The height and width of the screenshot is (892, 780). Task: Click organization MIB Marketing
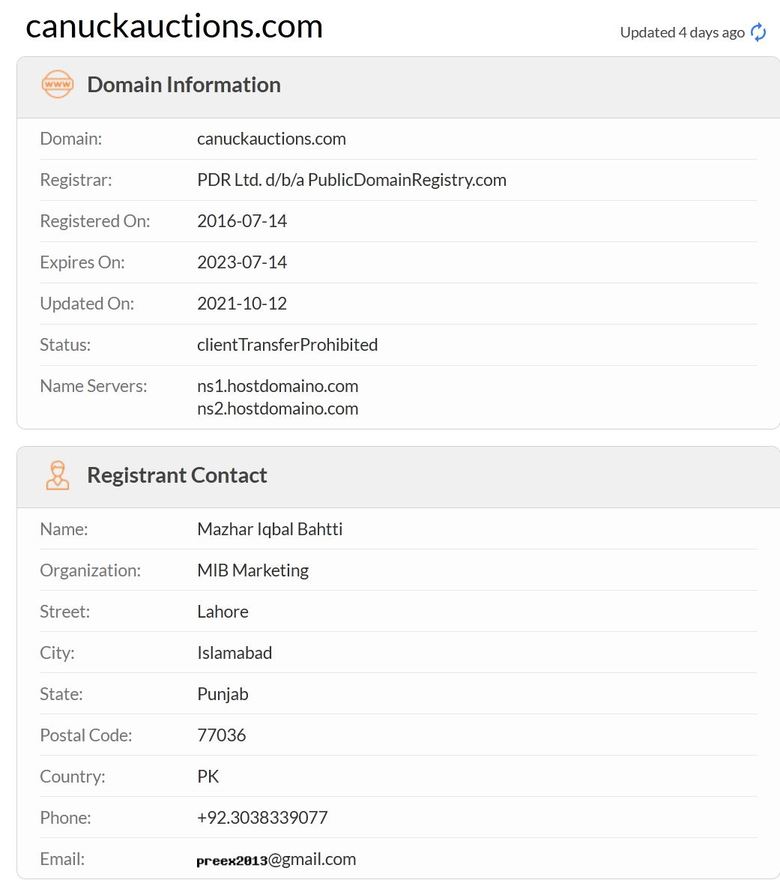253,570
